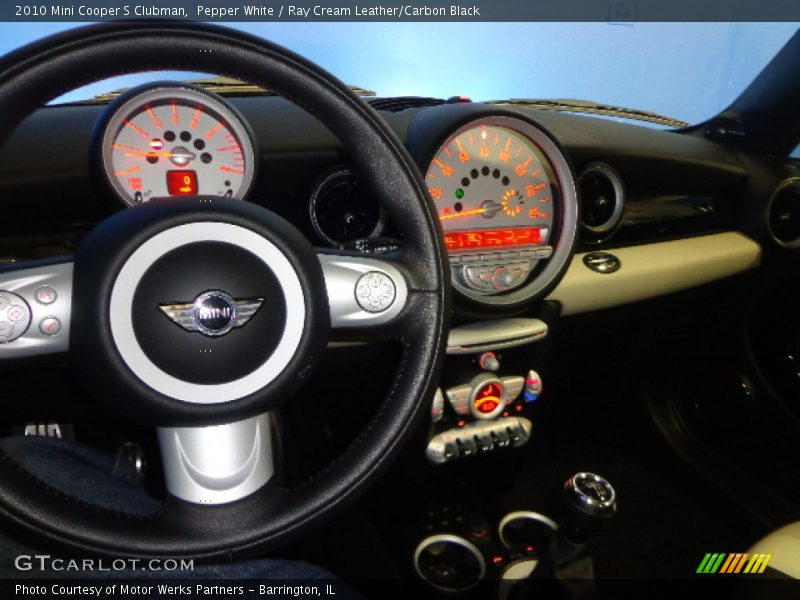Click the caption "2010 Mini Cooper S Clubman"

(101, 11)
